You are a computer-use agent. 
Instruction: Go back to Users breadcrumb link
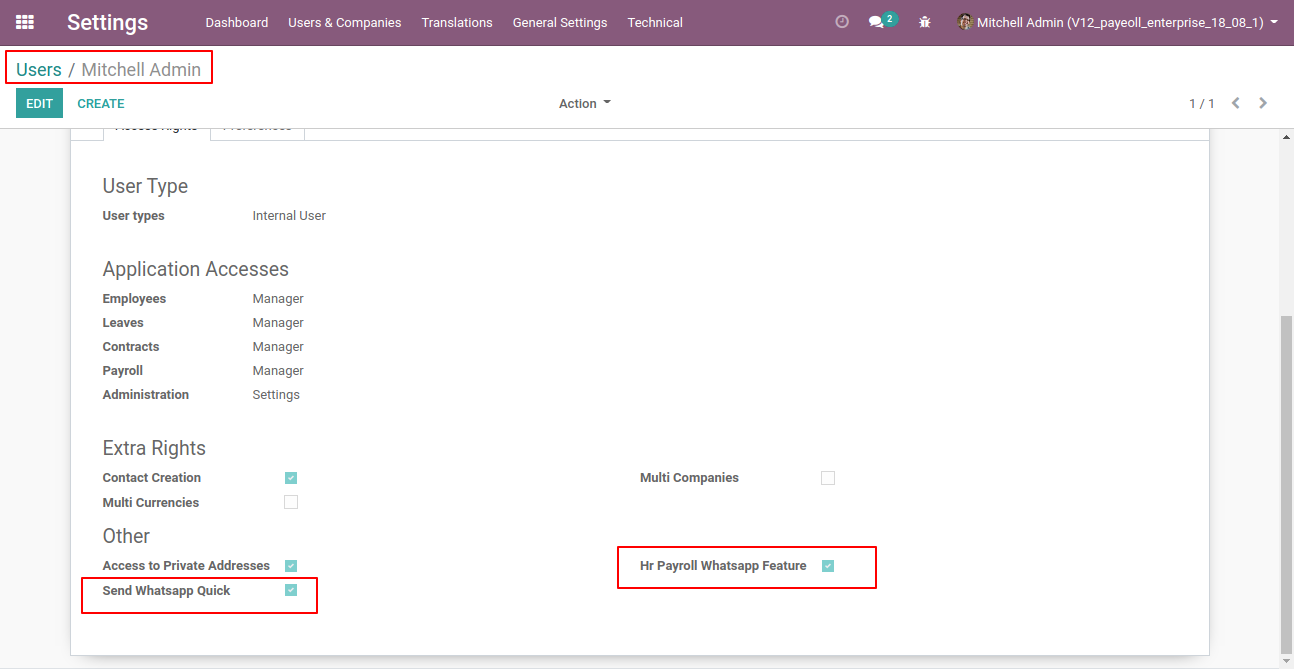pyautogui.click(x=39, y=70)
